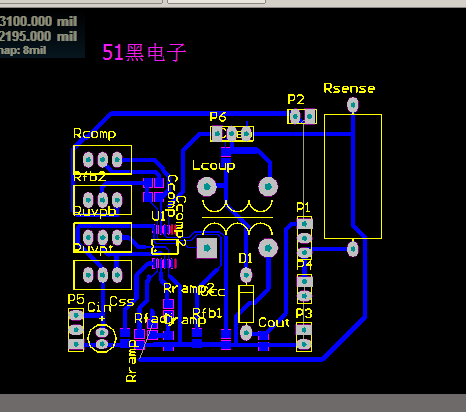
Task: Select the U1 chip footprint
Action: point(165,247)
